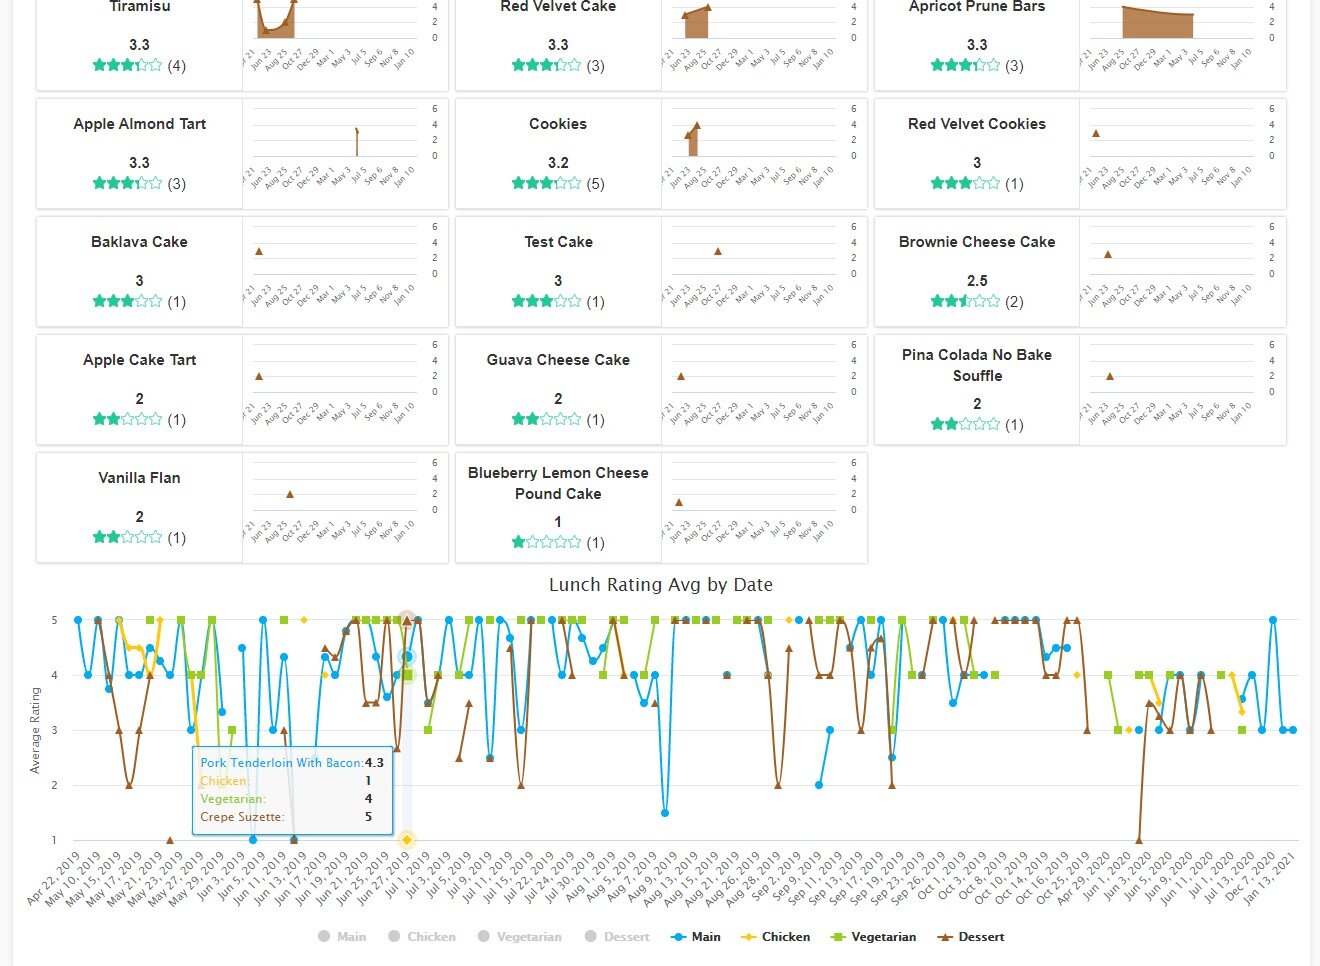Enable the greyed-out Dessert legend item
Viewport: 1320px width, 966px height.
click(617, 937)
